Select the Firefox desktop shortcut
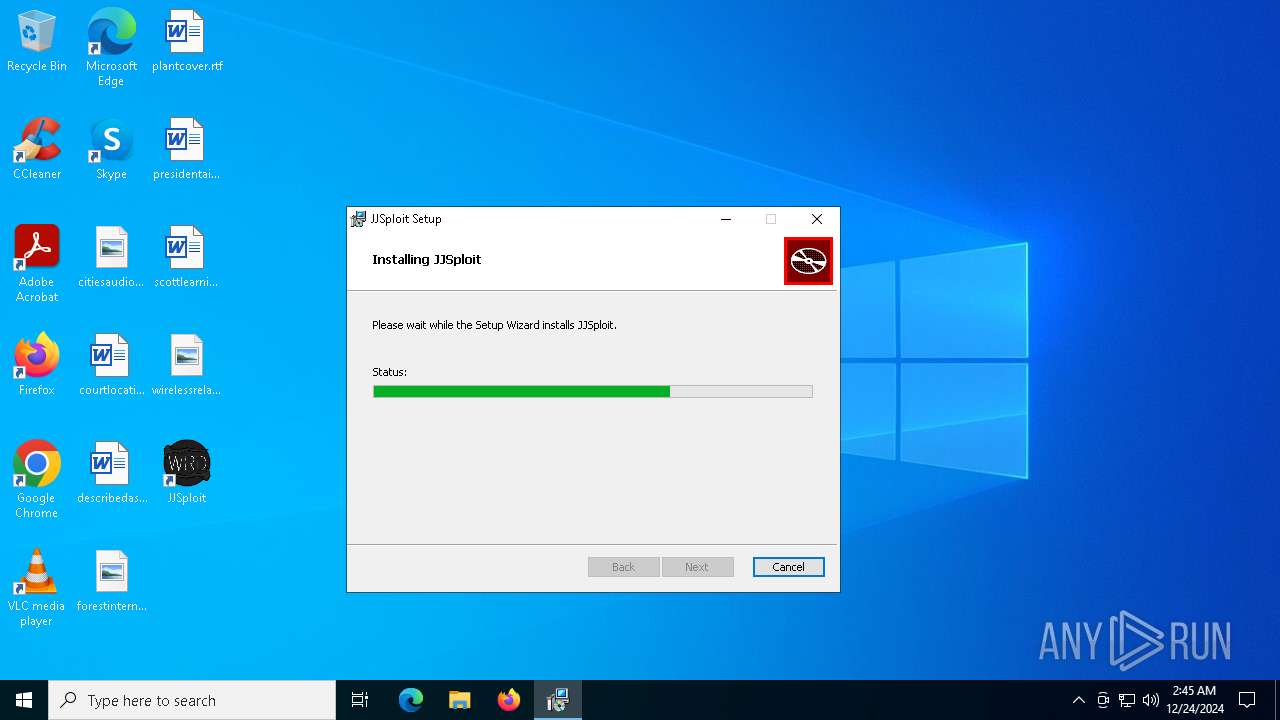The width and height of the screenshot is (1280, 720). coord(37,366)
